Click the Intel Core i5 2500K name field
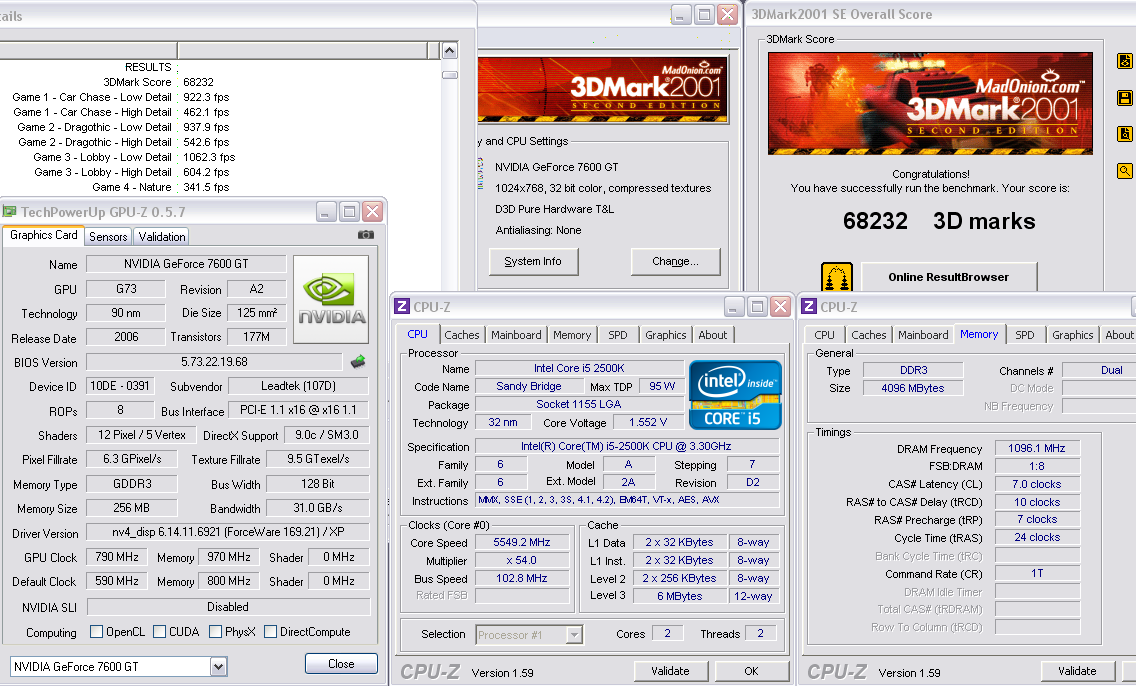 click(x=579, y=368)
